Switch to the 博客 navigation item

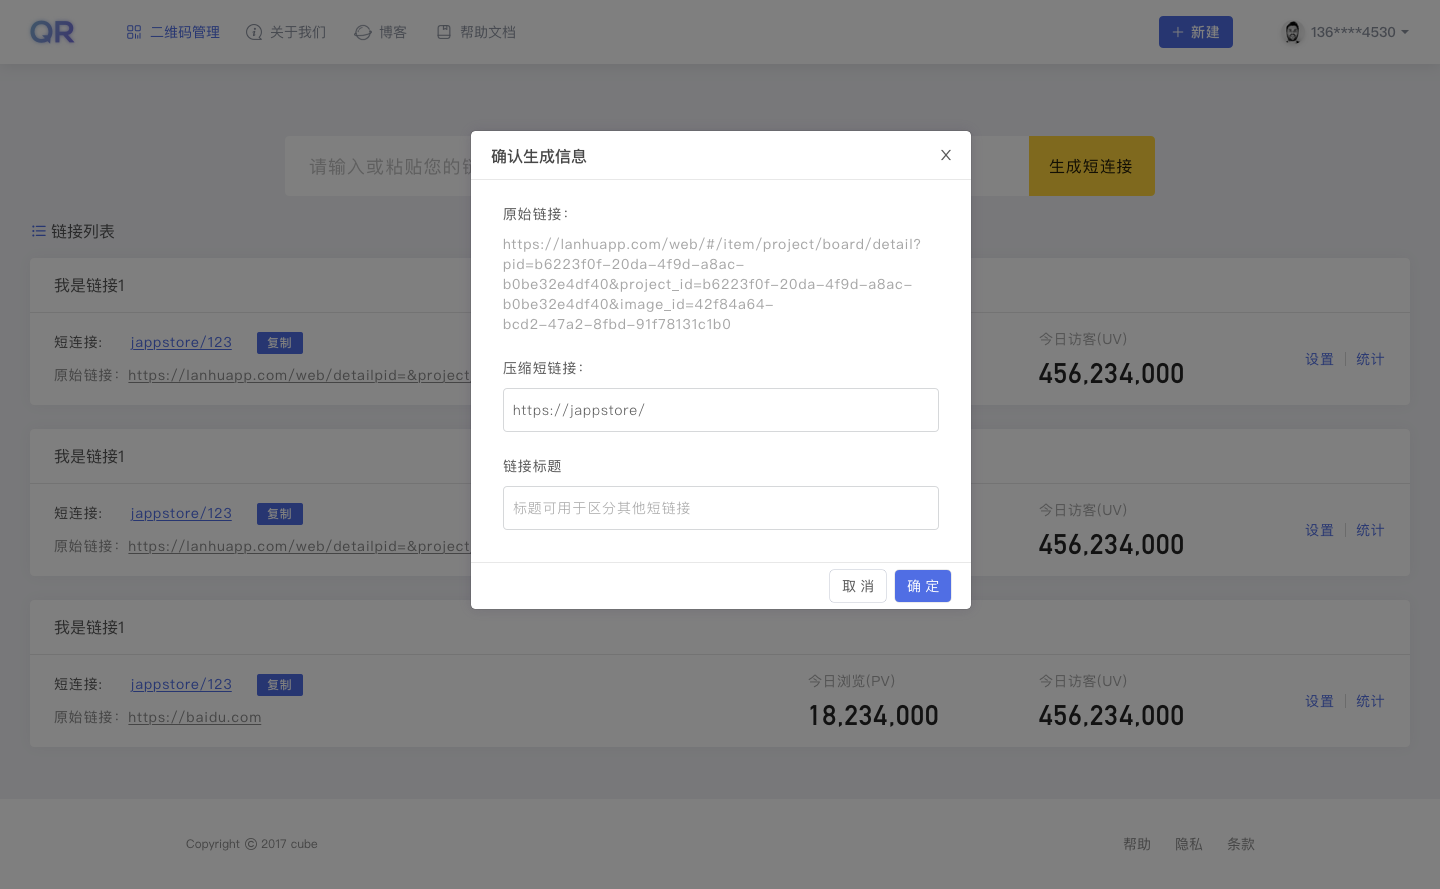(x=390, y=31)
